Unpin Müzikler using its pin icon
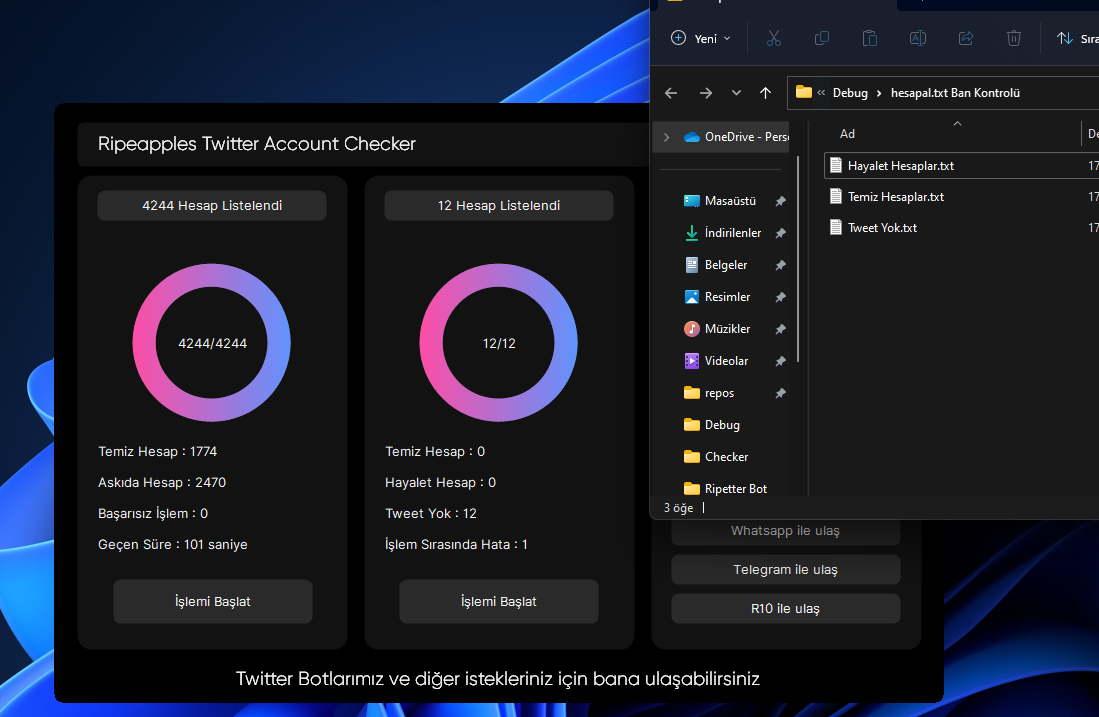The height and width of the screenshot is (717, 1099). 780,329
